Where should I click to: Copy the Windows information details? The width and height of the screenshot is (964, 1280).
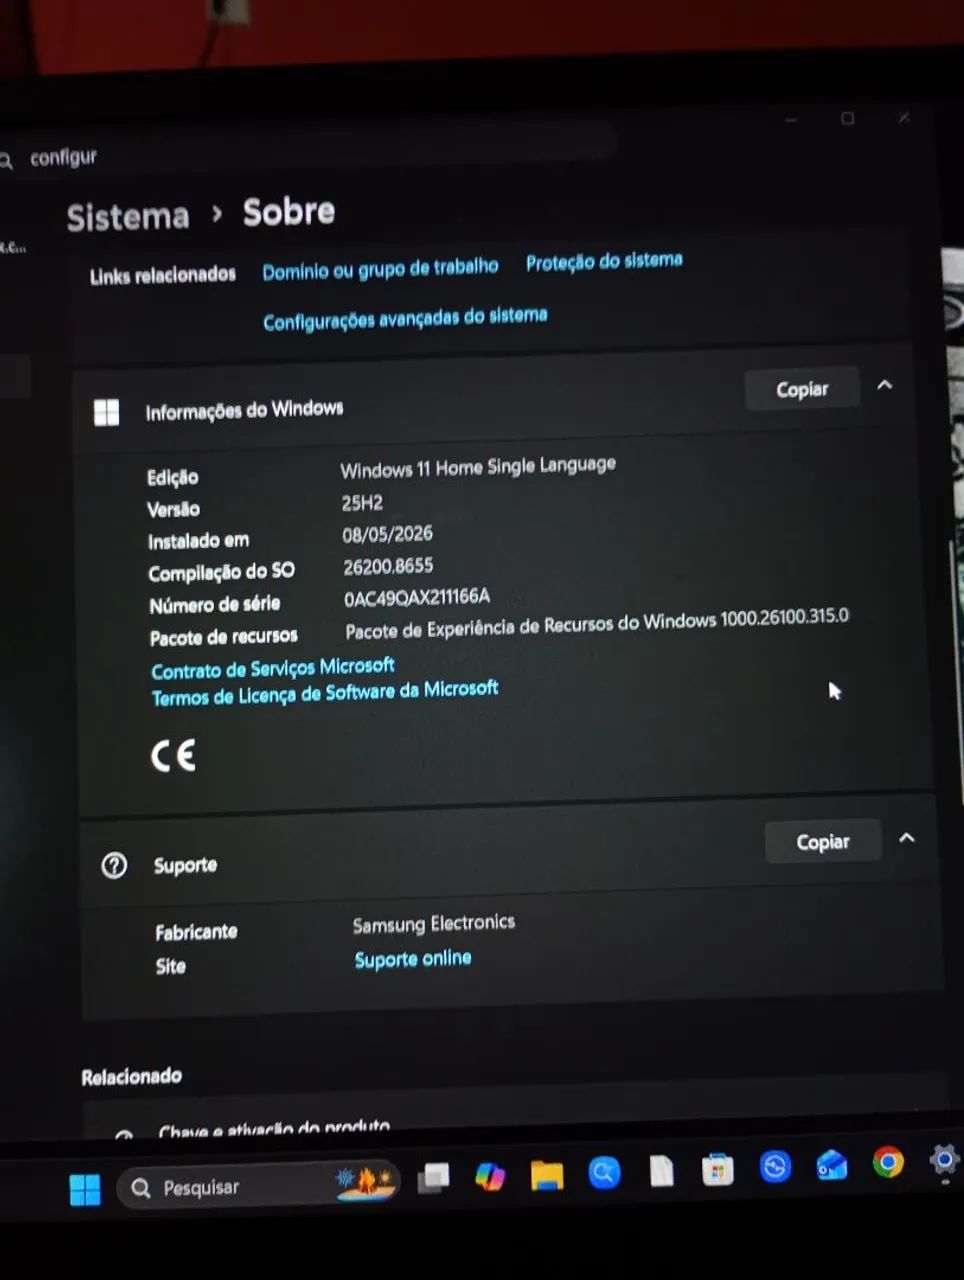click(x=802, y=389)
